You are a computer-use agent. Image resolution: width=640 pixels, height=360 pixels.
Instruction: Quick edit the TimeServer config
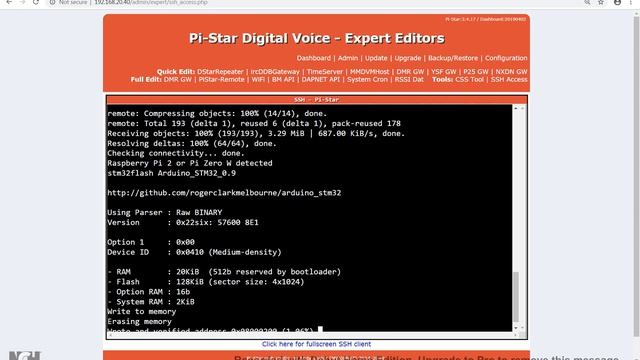click(325, 71)
